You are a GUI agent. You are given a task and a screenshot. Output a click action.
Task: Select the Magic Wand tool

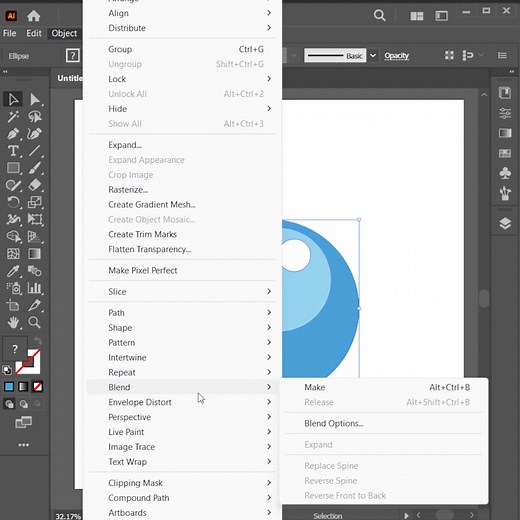click(13, 117)
